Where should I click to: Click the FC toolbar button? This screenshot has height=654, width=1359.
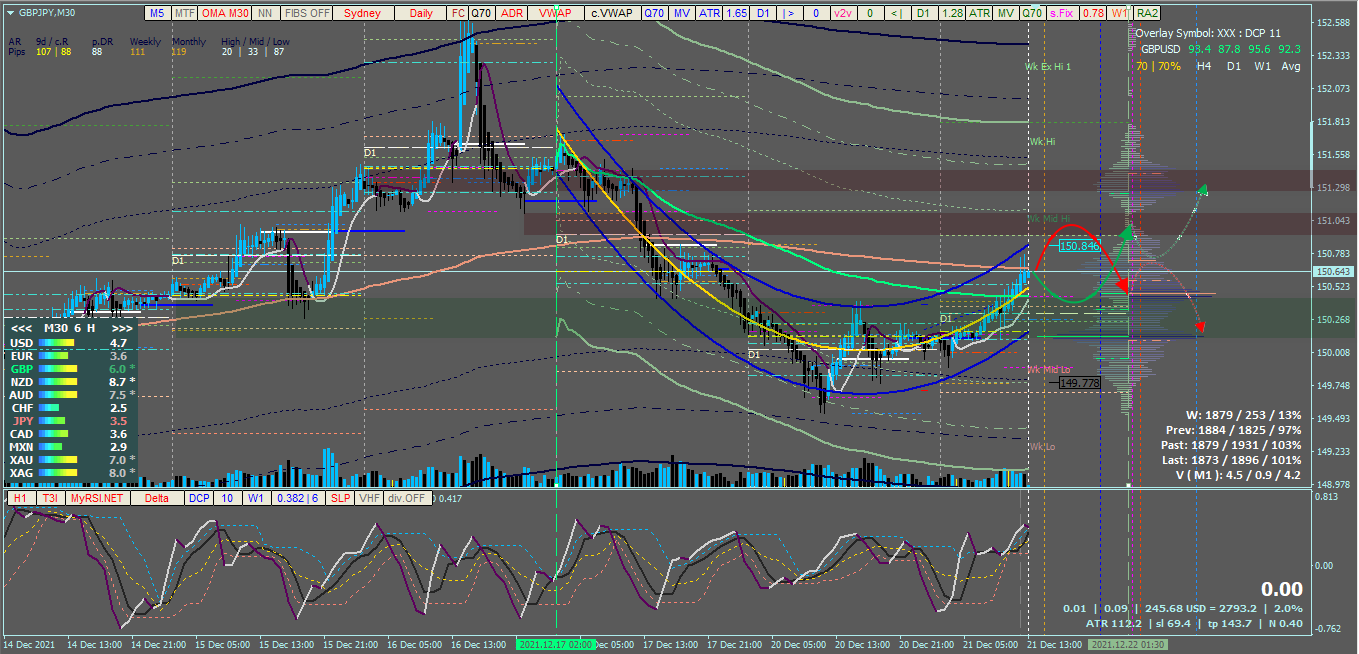tap(458, 13)
